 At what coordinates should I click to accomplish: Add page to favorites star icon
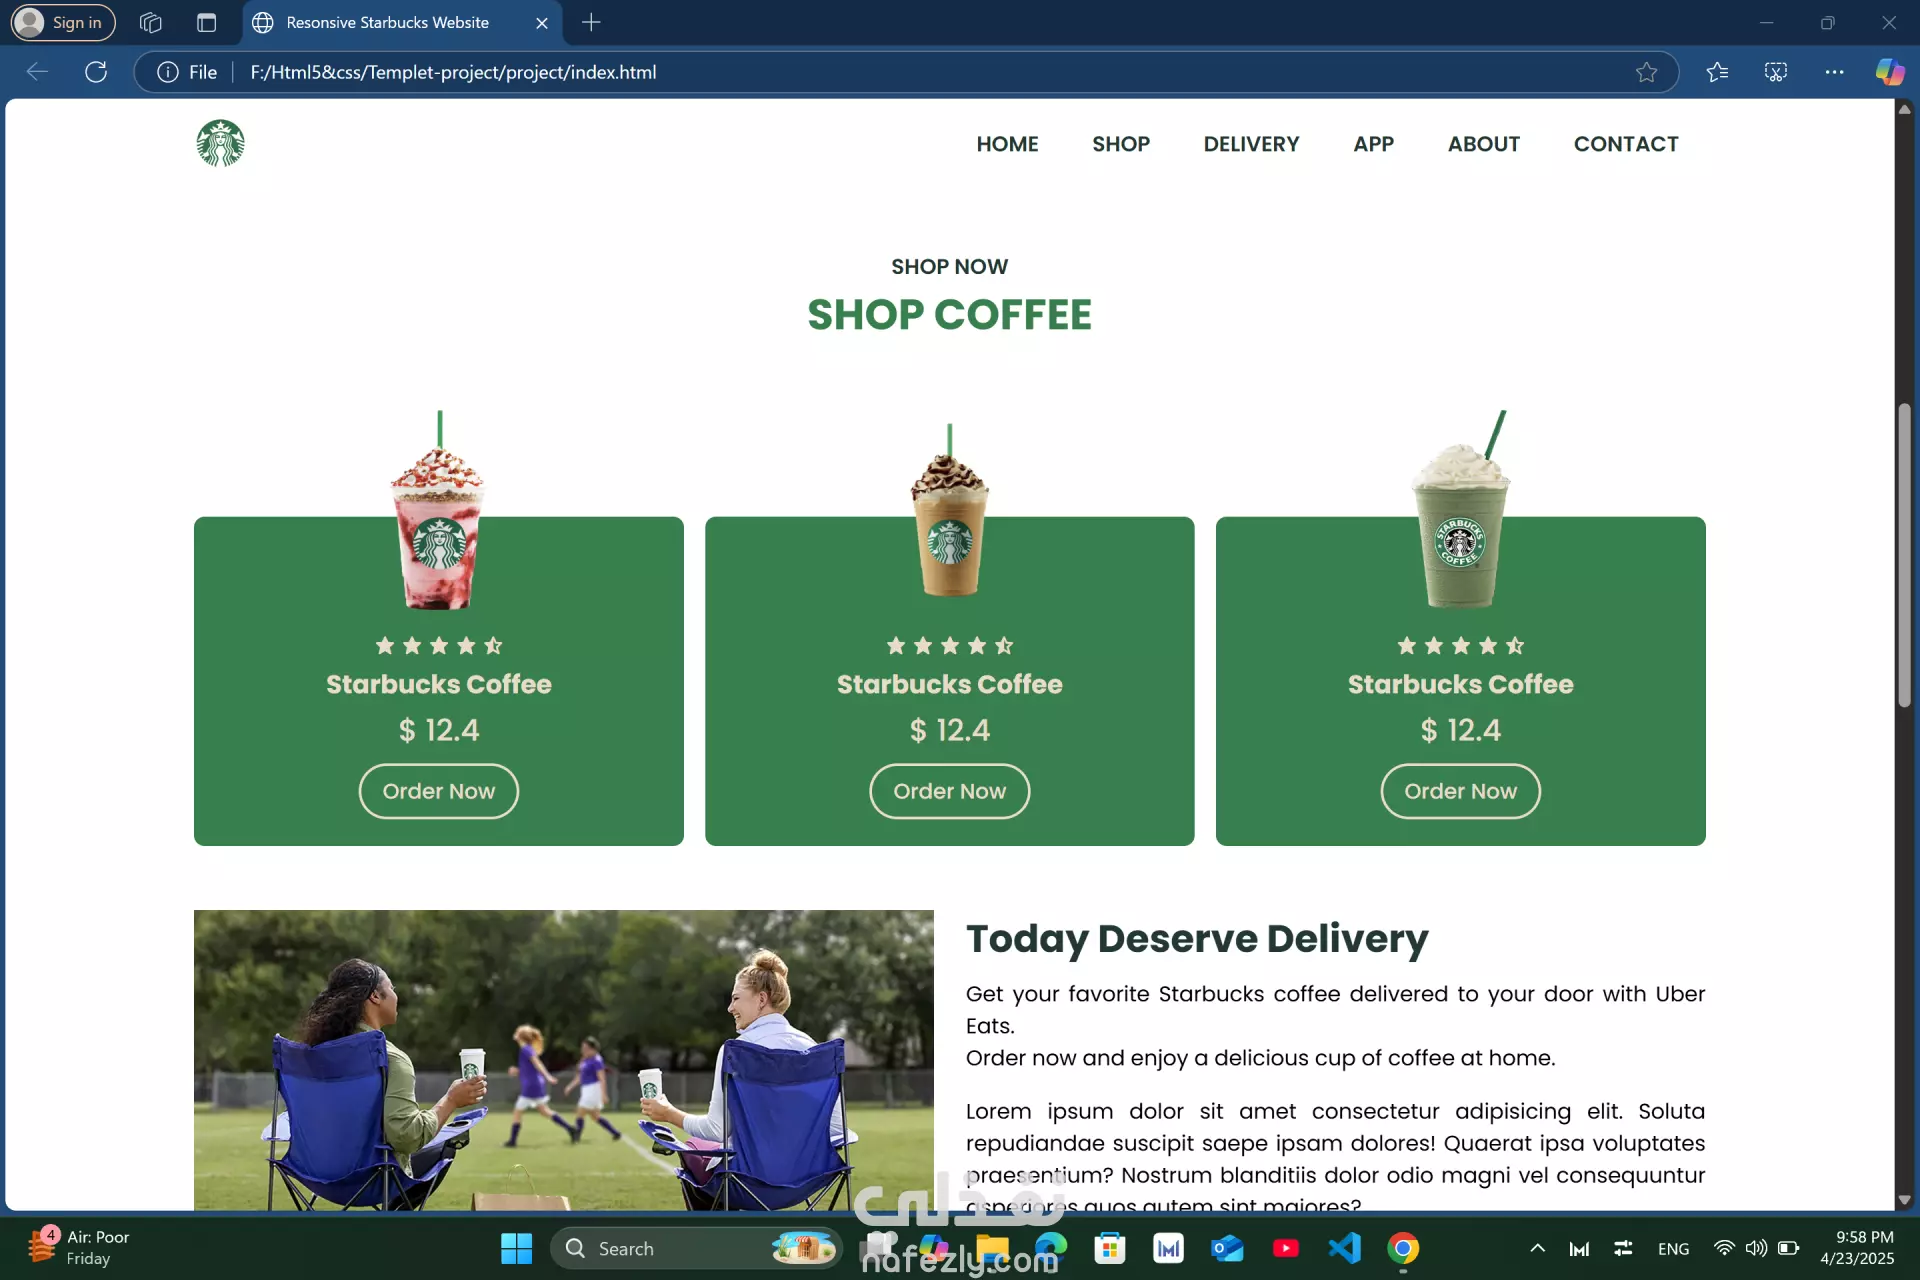(1646, 72)
